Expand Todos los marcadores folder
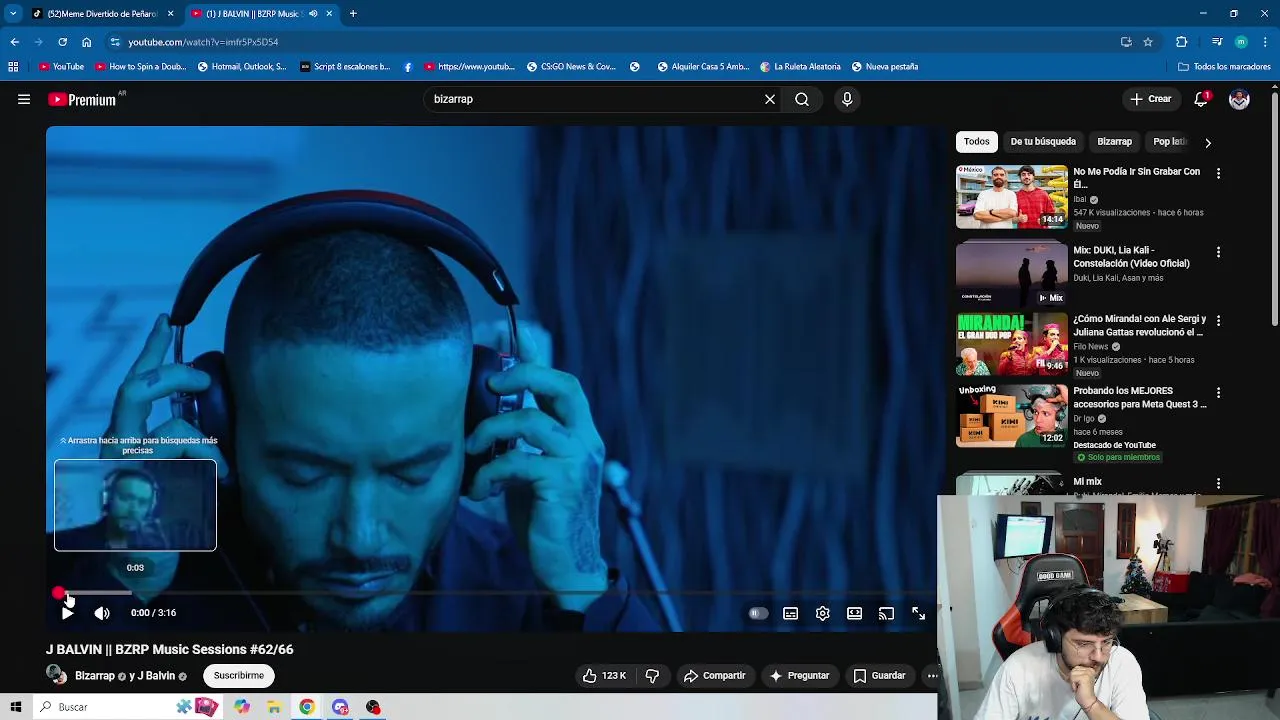Screen dimensions: 1280x720 click(x=1224, y=67)
